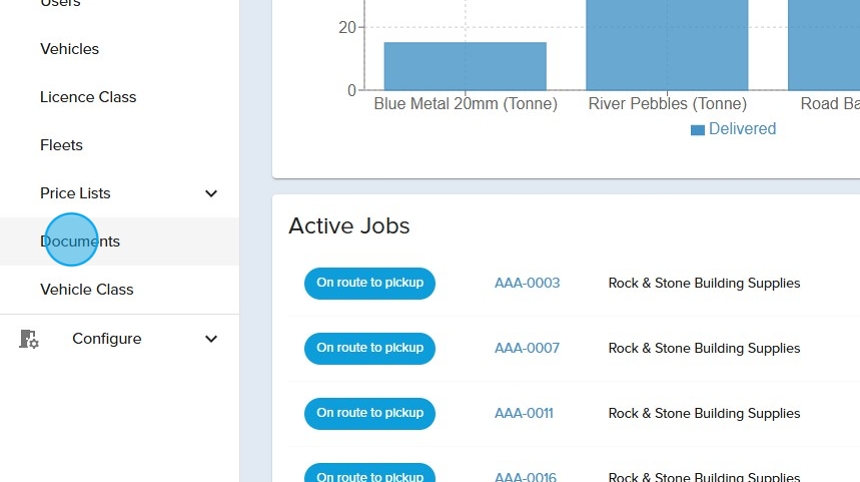Click the Blue Metal 20mm chart bar

pos(465,66)
